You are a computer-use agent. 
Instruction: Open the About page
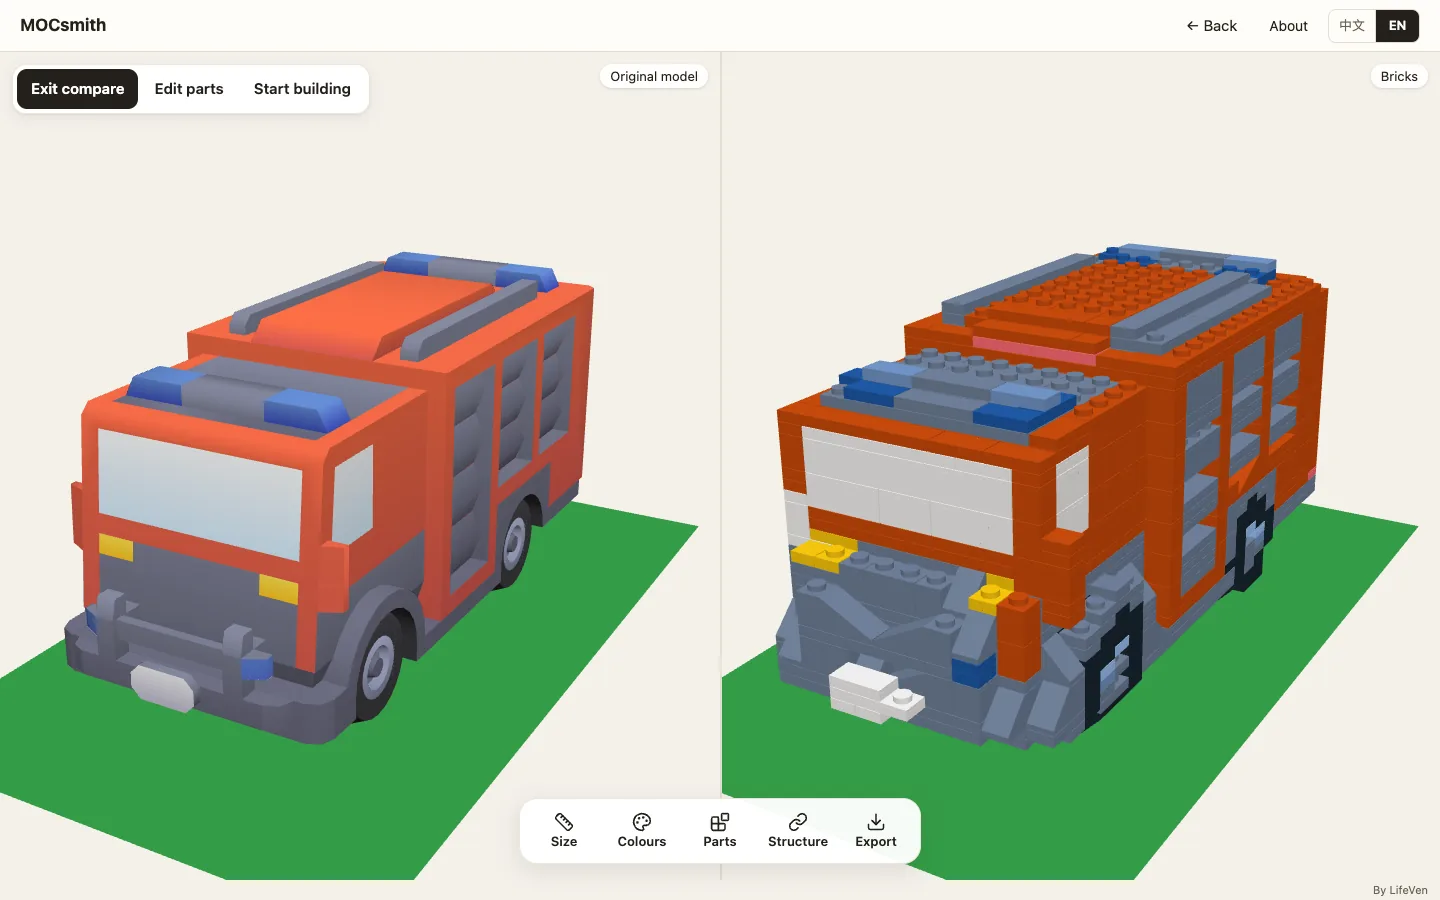click(x=1288, y=26)
